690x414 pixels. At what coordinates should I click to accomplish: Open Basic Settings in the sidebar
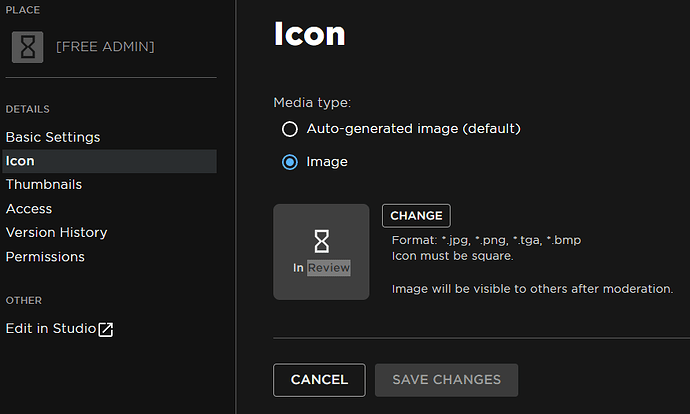(53, 137)
